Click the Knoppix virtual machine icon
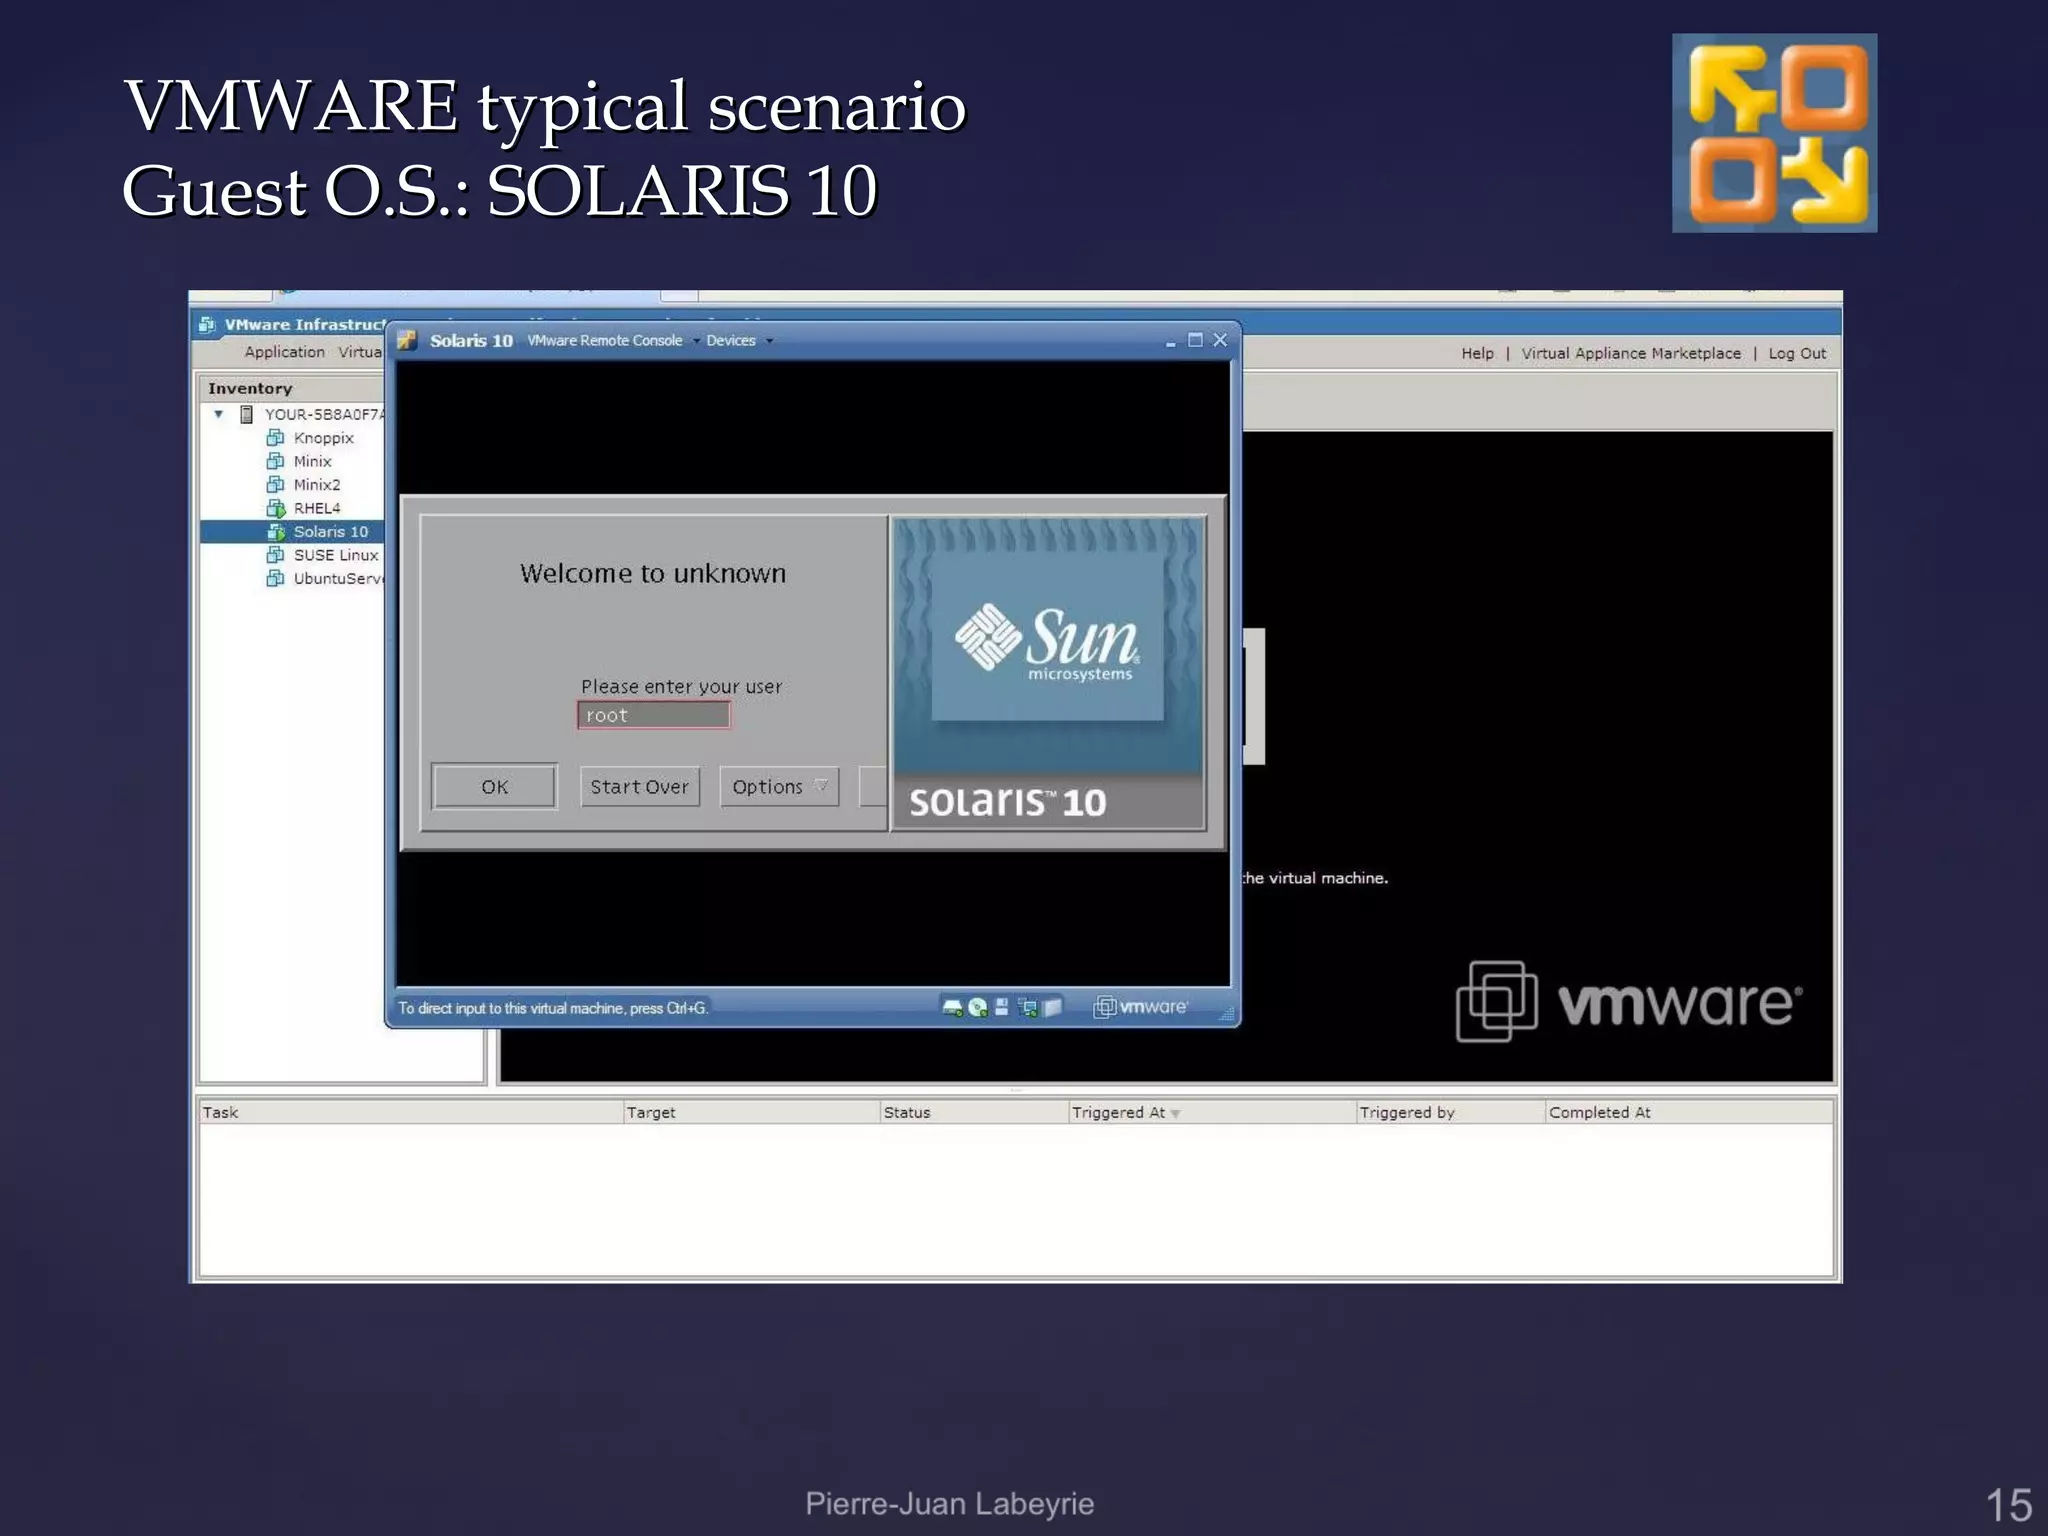The width and height of the screenshot is (2048, 1536). tap(275, 437)
